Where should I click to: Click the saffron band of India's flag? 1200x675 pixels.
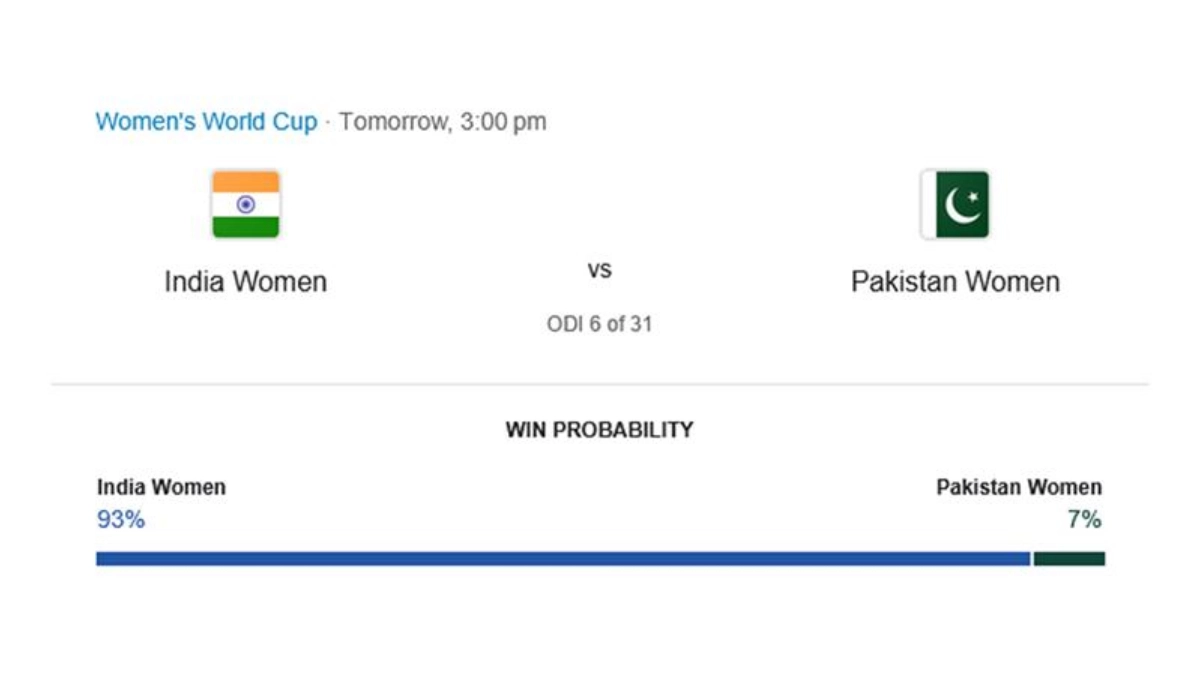coord(245,181)
